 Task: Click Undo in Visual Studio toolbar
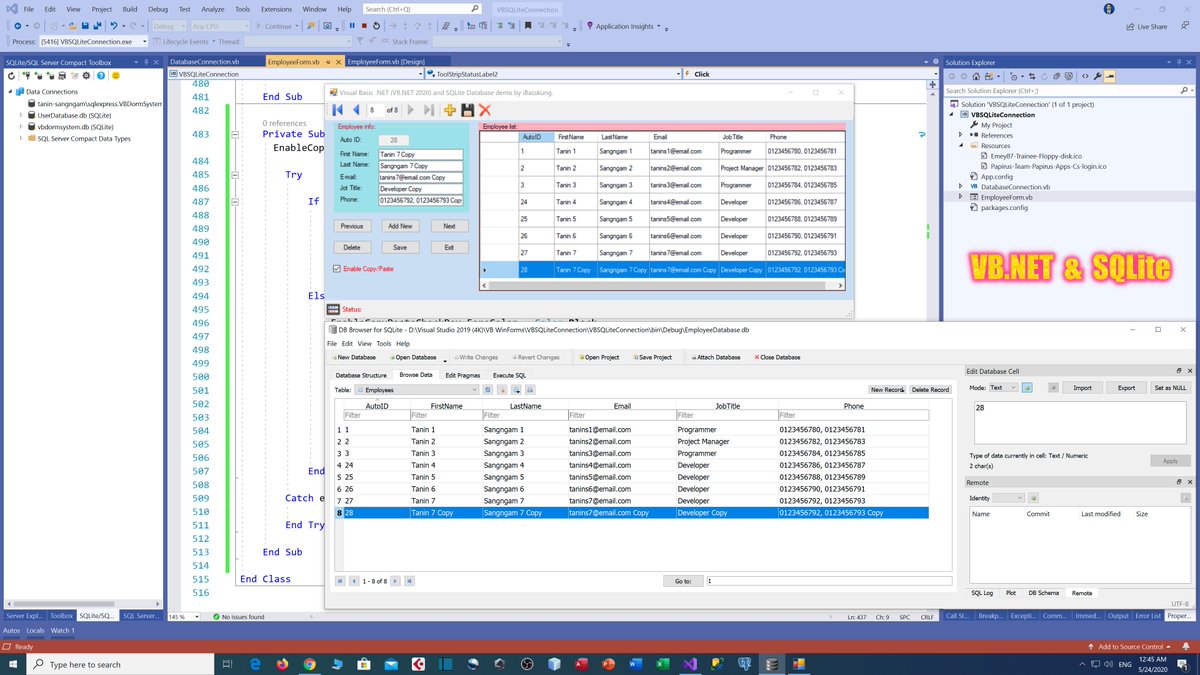click(113, 26)
